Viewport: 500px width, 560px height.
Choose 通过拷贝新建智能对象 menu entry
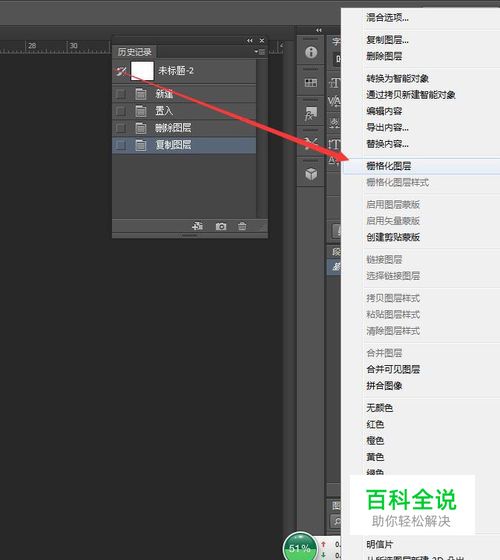pyautogui.click(x=411, y=95)
